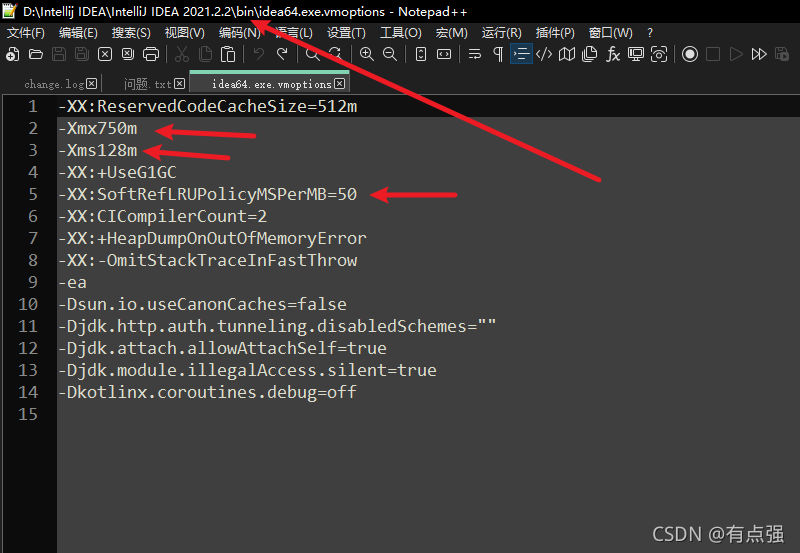Click -Dkotlinx.coroutines.debug=off line
This screenshot has width=800, height=553.
208,392
